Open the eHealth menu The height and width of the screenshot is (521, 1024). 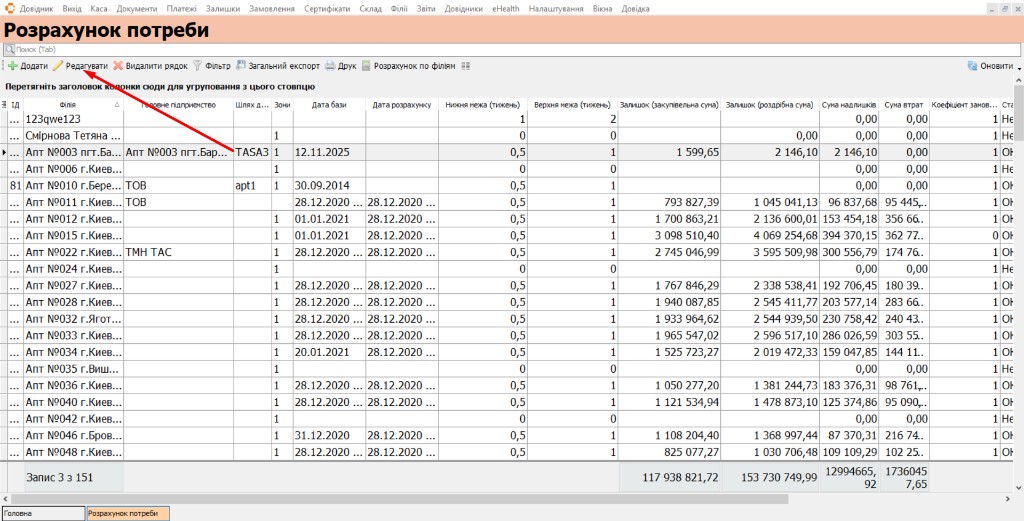coord(506,9)
